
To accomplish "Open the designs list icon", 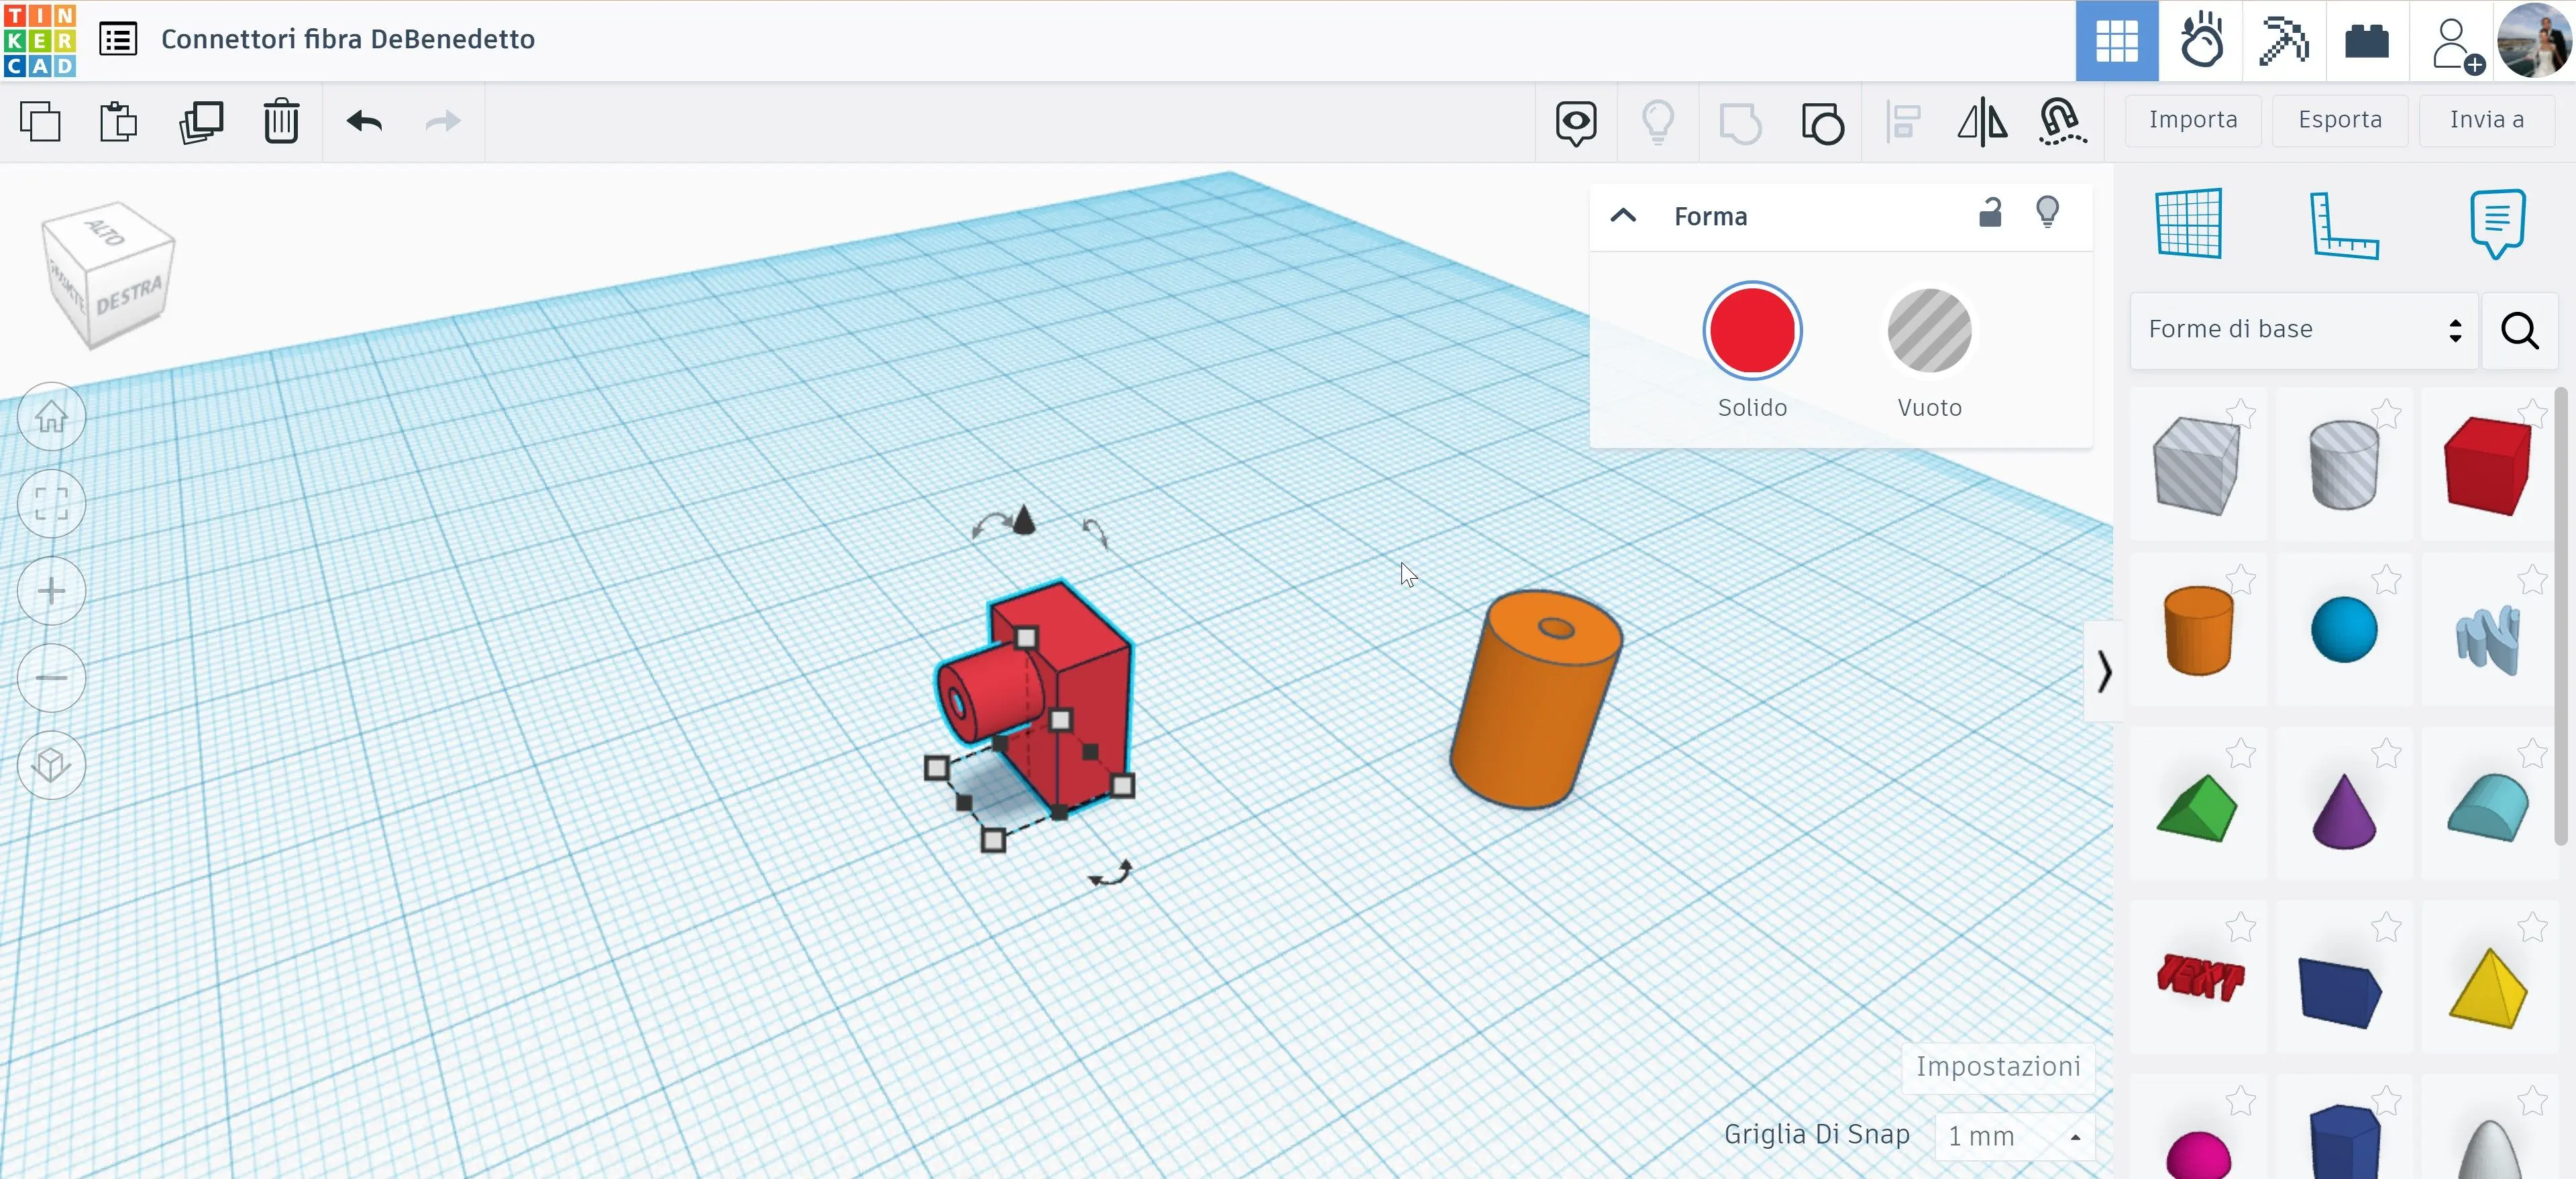I will pos(118,40).
